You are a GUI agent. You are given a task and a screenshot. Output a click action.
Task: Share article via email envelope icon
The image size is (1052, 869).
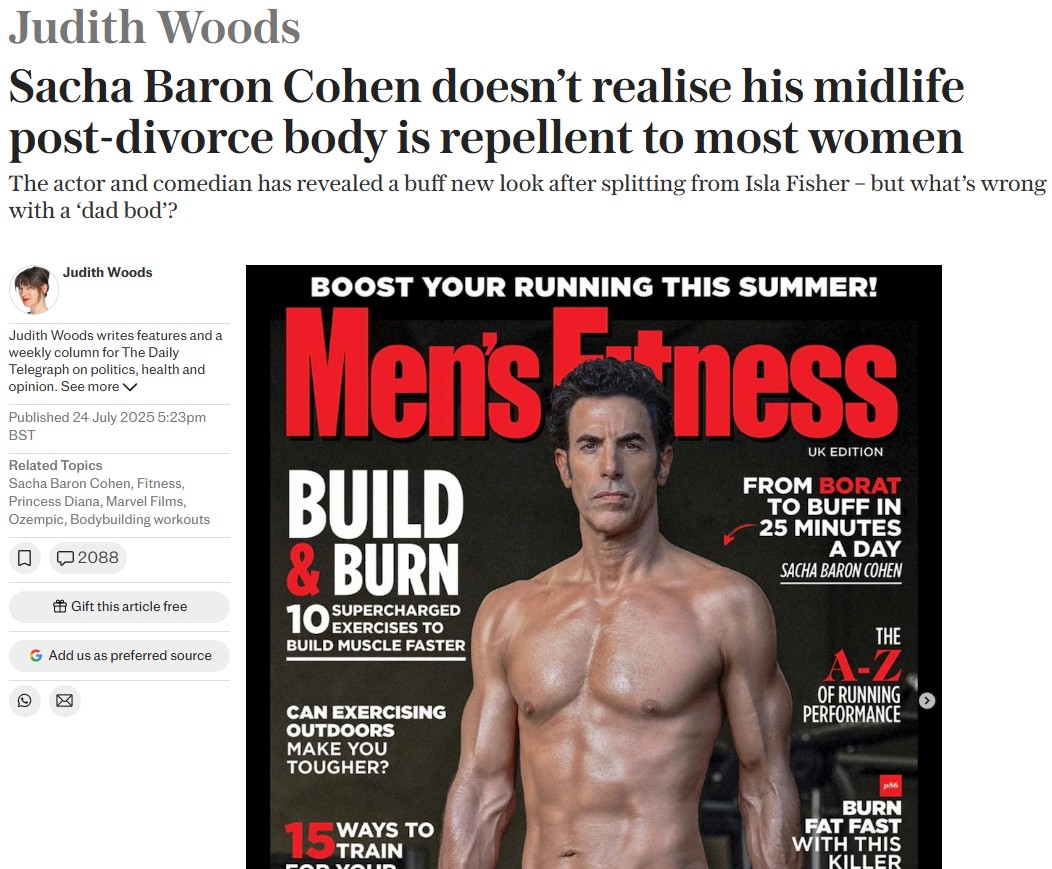coord(64,701)
